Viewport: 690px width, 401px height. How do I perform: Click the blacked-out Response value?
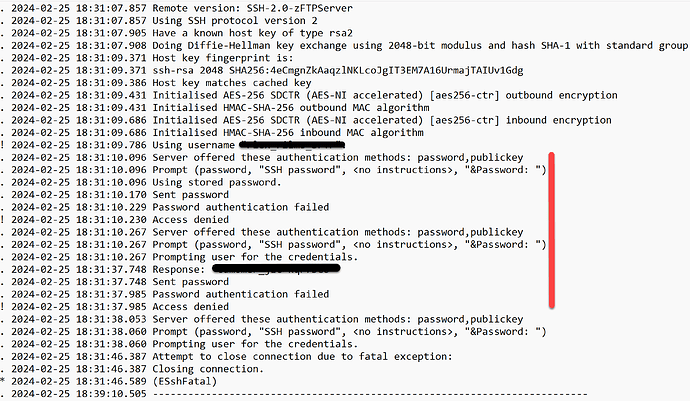click(276, 269)
